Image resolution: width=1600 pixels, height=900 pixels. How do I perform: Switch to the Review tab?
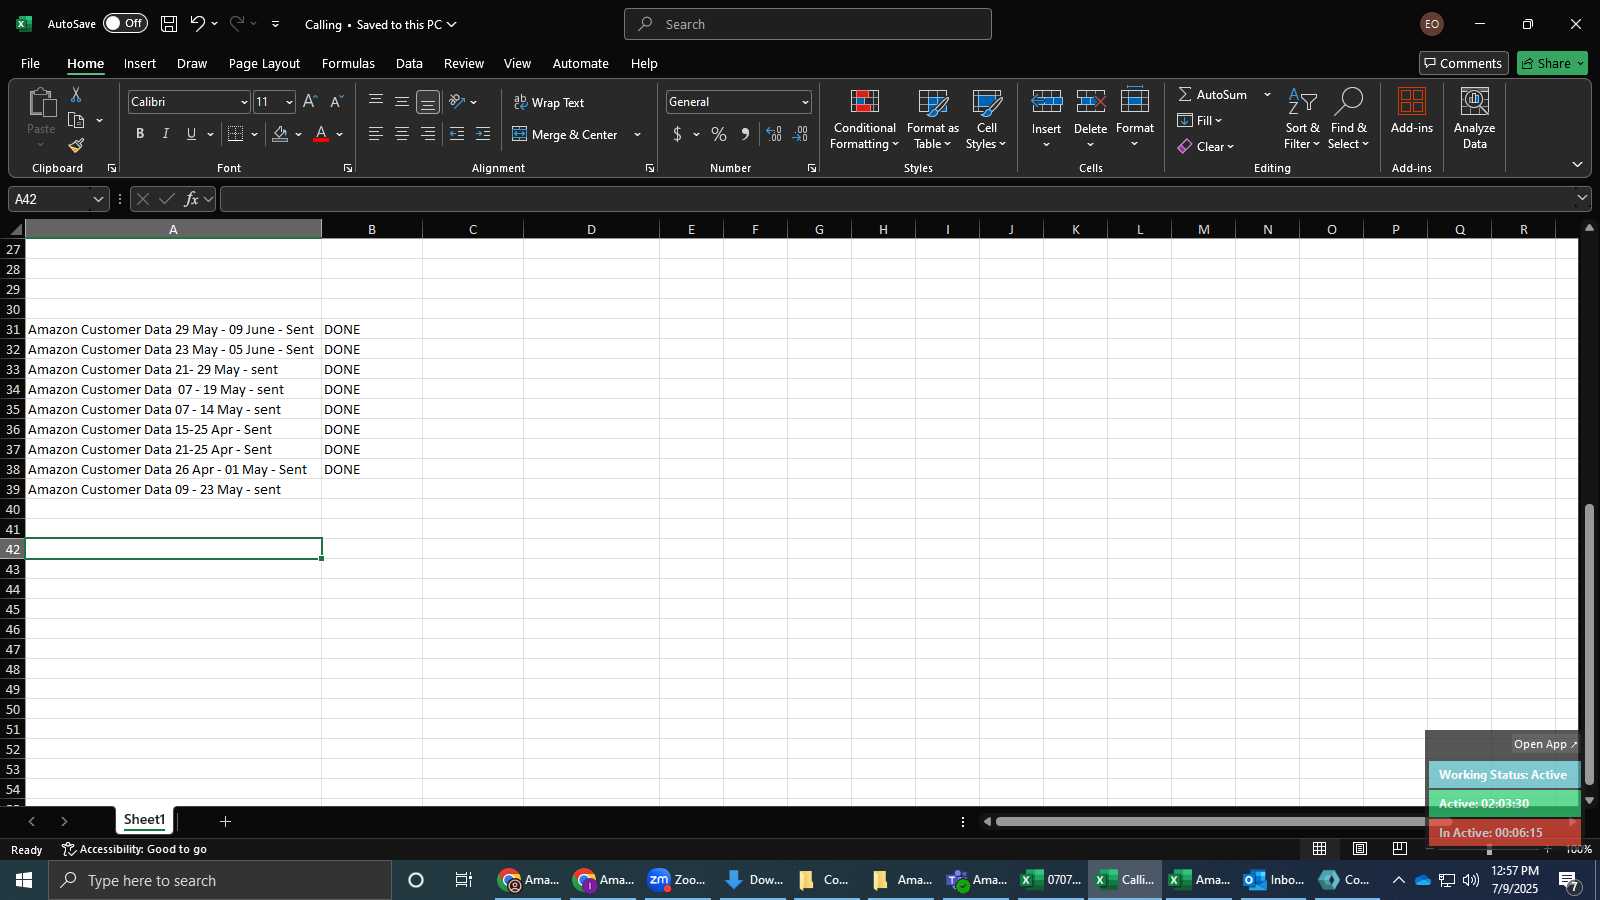click(x=464, y=63)
